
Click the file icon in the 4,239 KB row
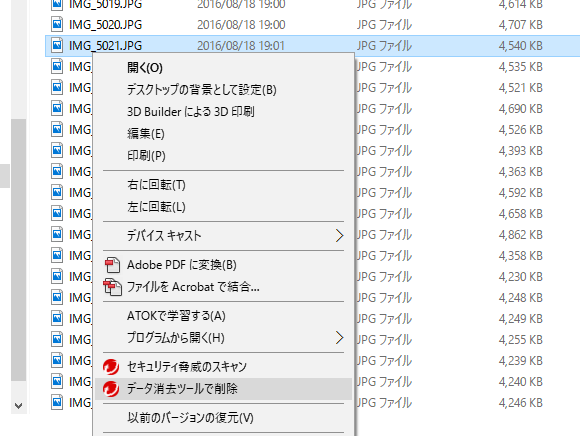(57, 360)
